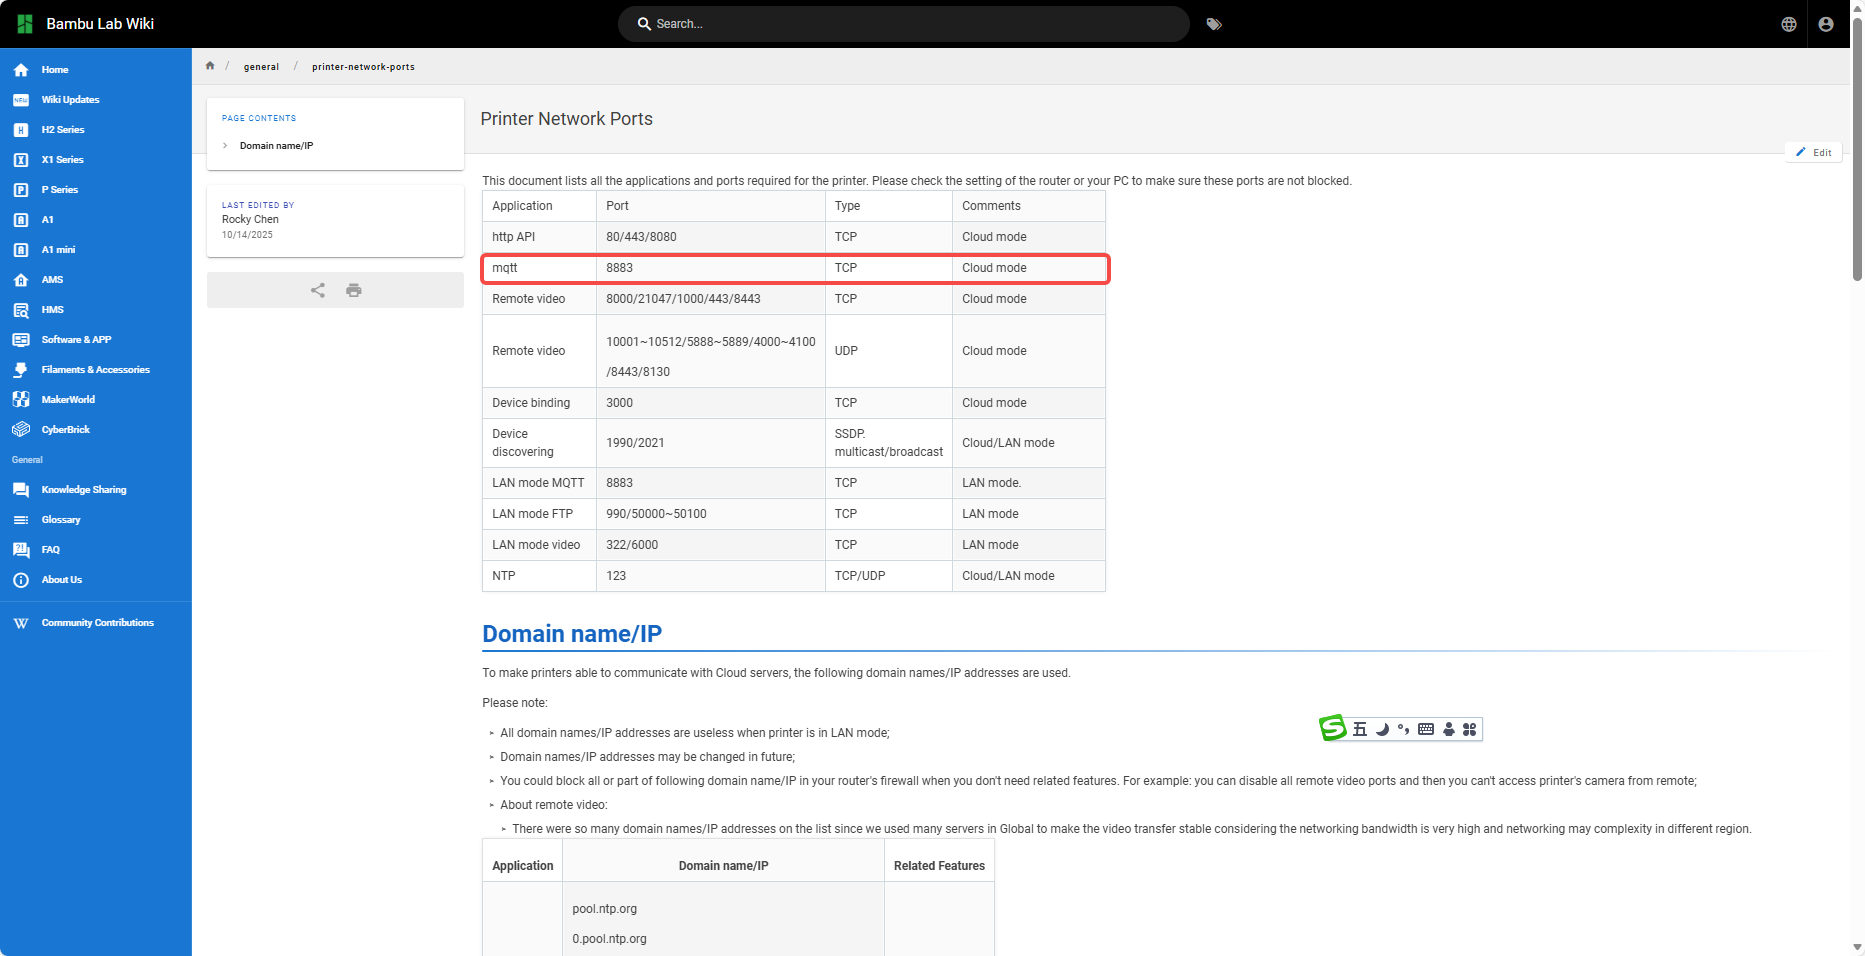Click the X1 Series sidebar icon
The height and width of the screenshot is (956, 1865).
[21, 160]
